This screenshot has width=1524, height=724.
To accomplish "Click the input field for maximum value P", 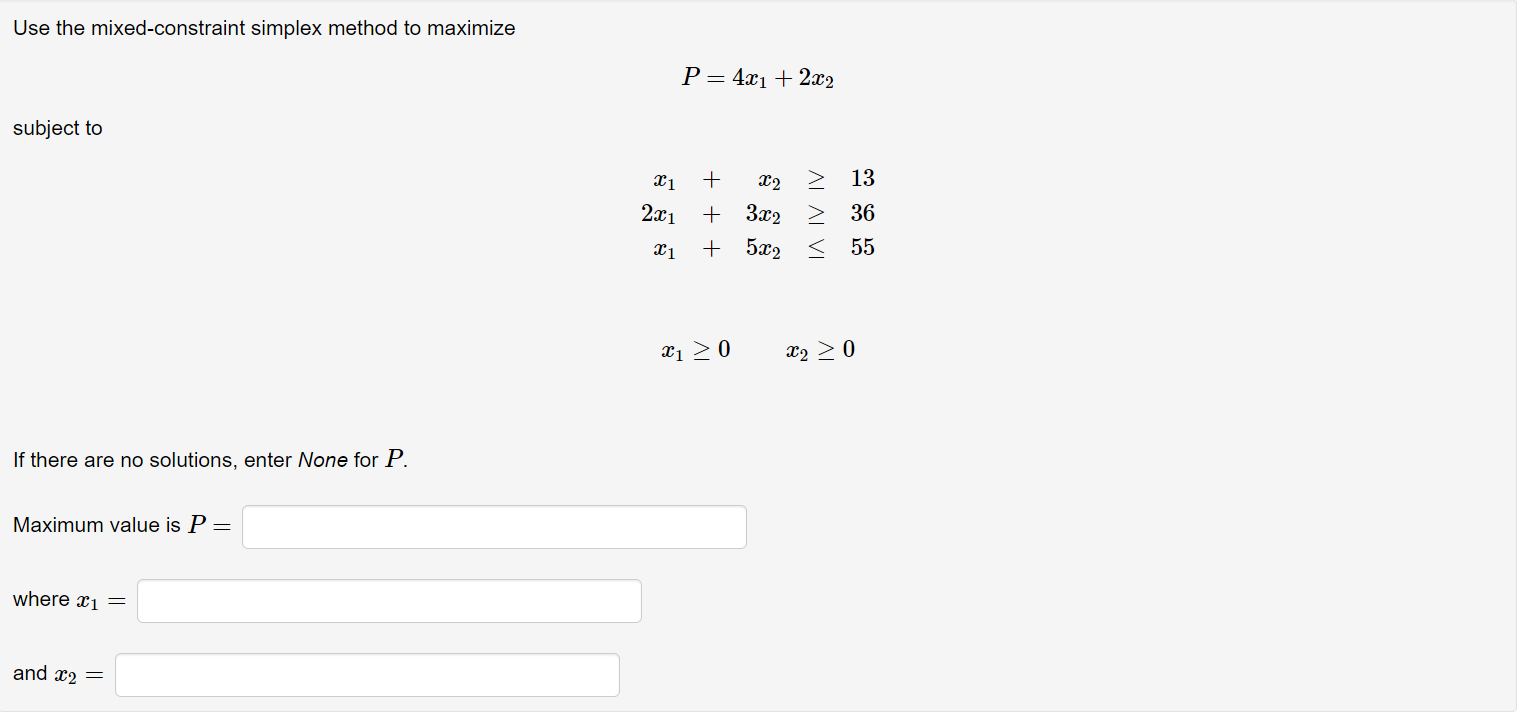I will coord(494,527).
